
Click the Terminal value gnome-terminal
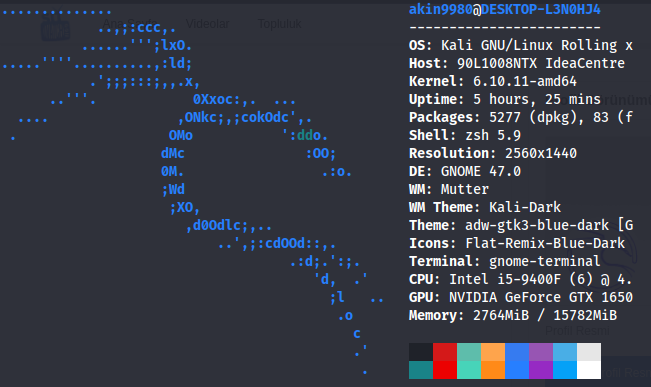point(545,262)
